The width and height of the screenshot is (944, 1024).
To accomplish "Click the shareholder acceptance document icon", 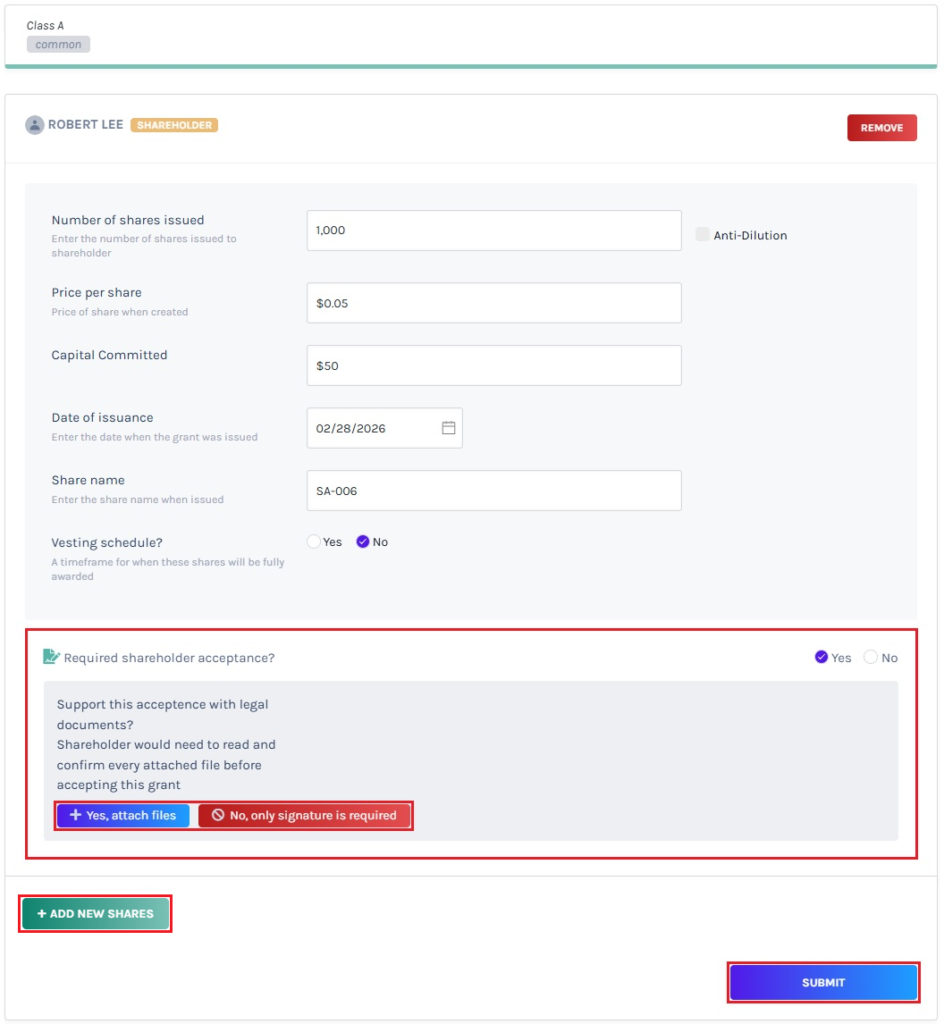I will [x=51, y=656].
